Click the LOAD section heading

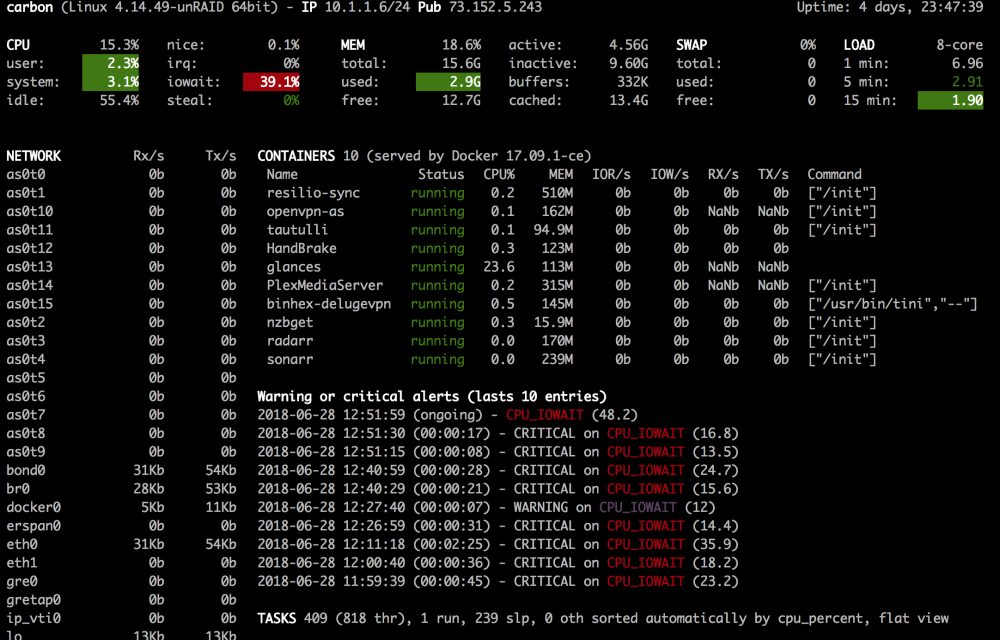[x=859, y=45]
